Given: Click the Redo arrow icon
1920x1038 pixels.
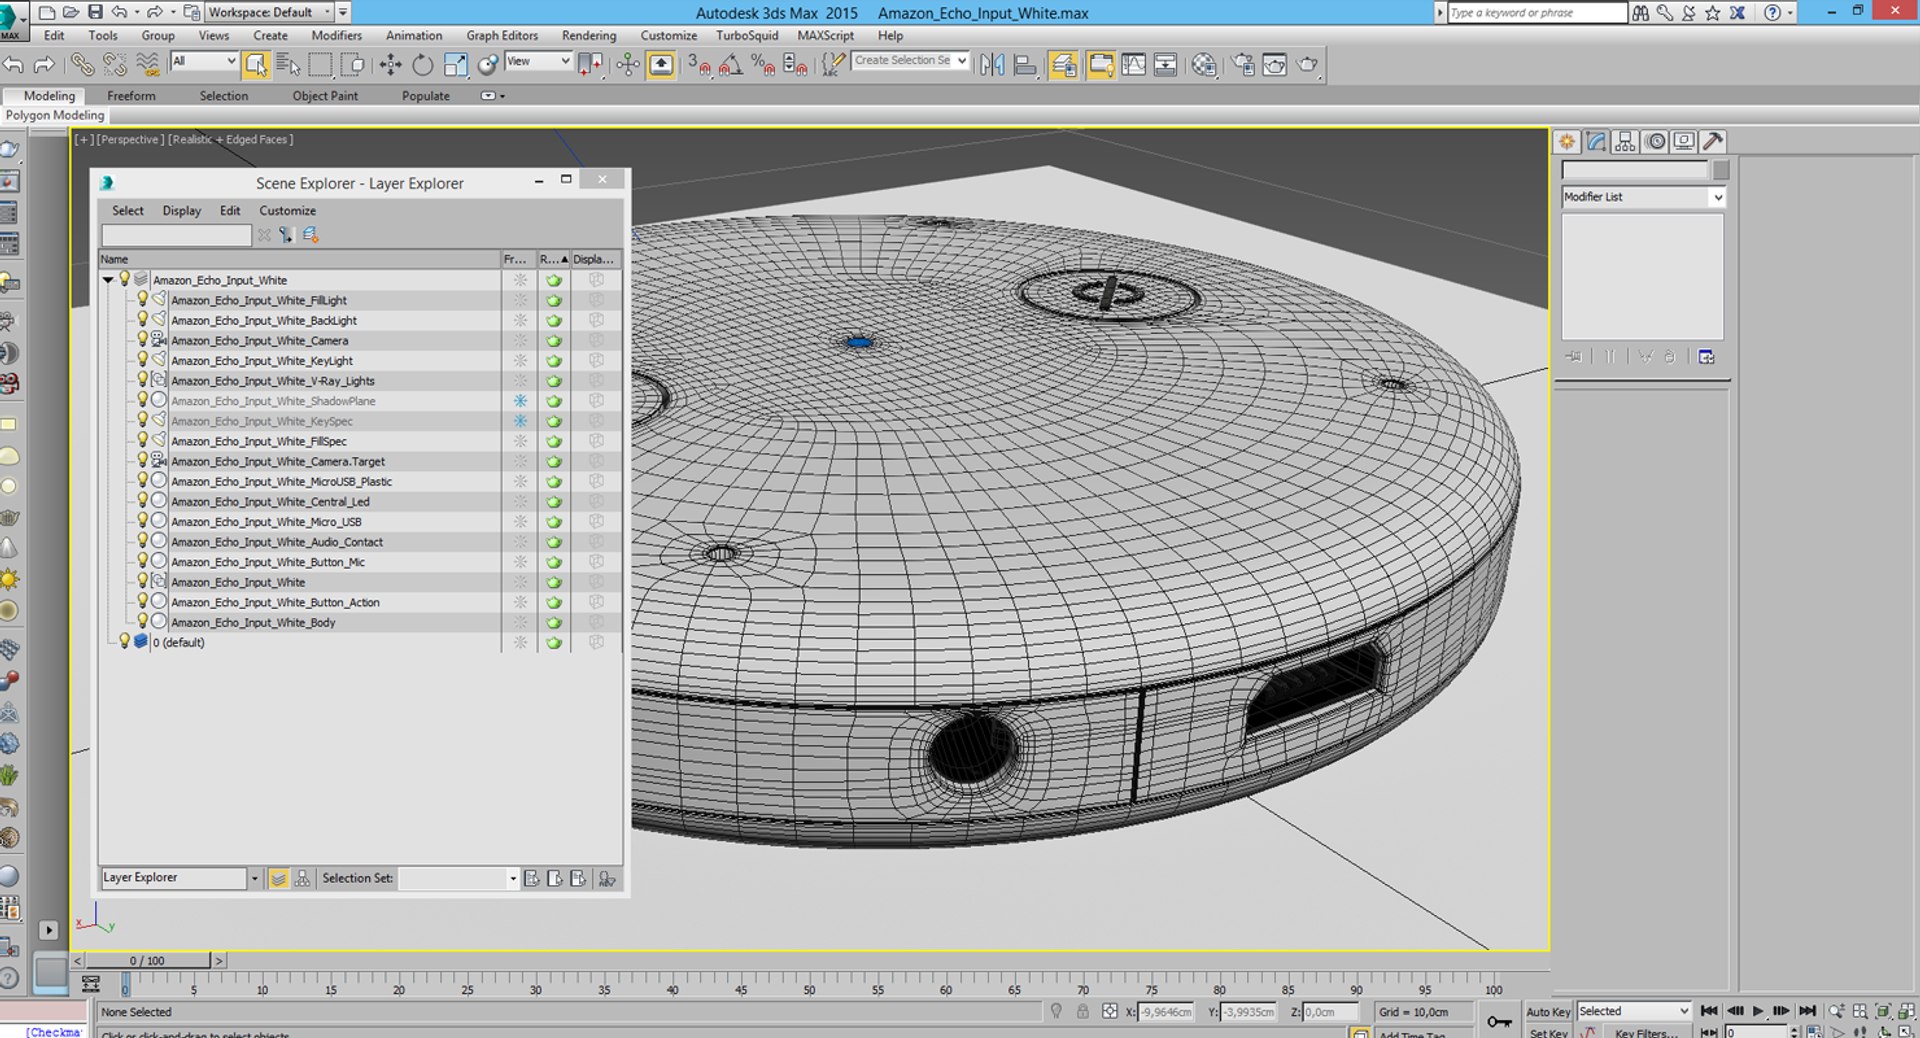Looking at the screenshot, I should coord(44,65).
